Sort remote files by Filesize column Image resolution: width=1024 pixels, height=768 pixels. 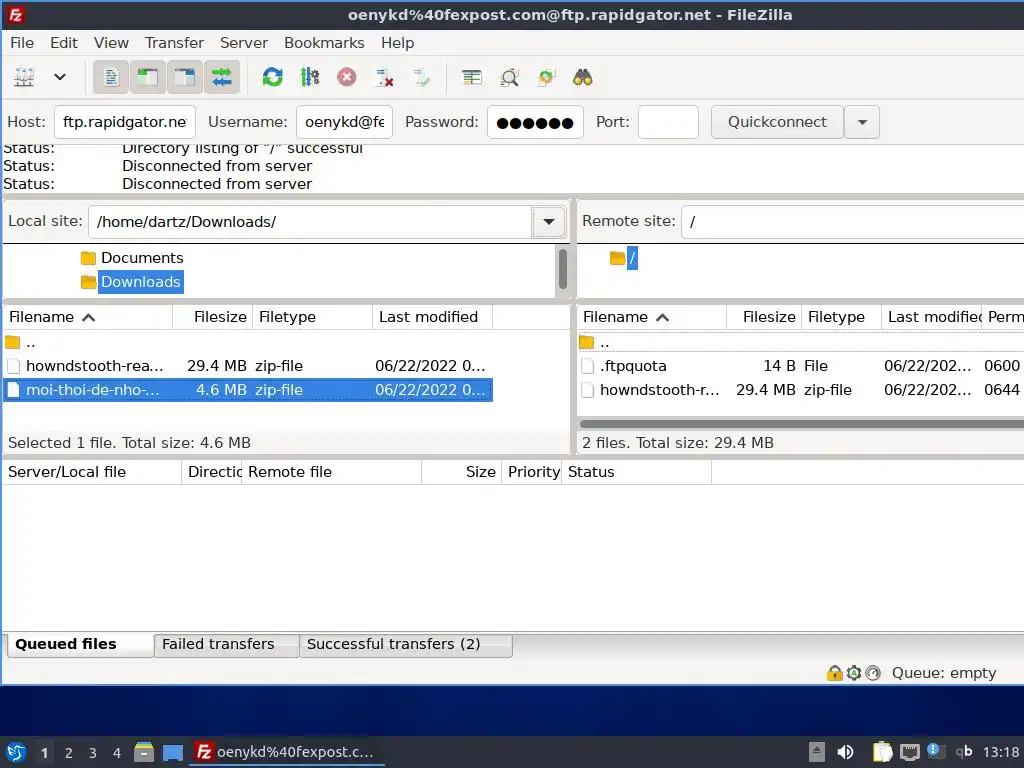pyautogui.click(x=763, y=317)
